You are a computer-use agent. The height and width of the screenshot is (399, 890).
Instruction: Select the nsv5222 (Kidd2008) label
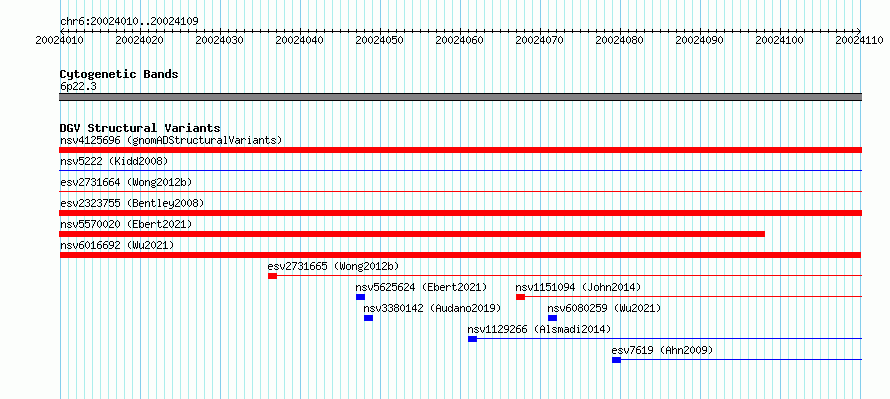coord(114,161)
